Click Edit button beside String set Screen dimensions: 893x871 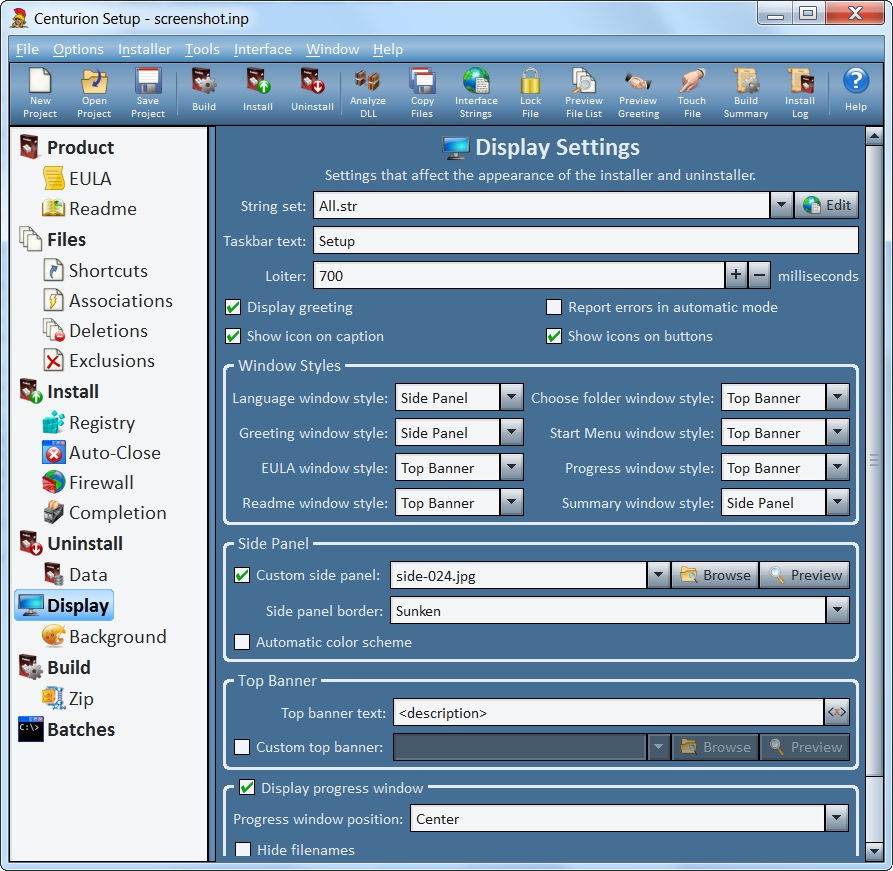click(x=826, y=205)
